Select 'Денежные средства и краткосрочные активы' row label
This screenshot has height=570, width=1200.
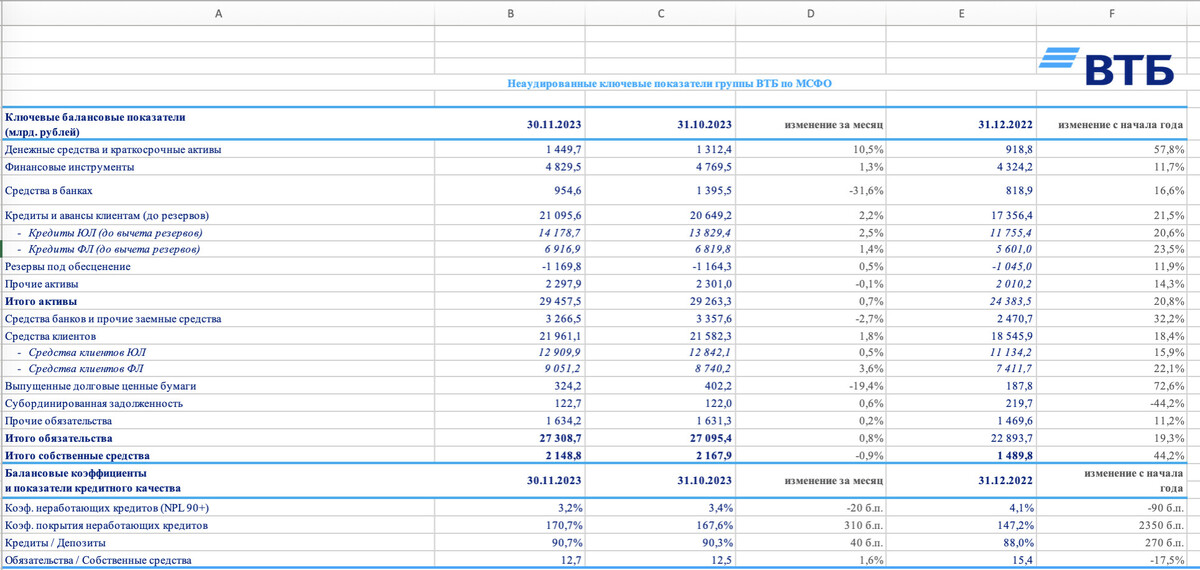click(x=113, y=149)
